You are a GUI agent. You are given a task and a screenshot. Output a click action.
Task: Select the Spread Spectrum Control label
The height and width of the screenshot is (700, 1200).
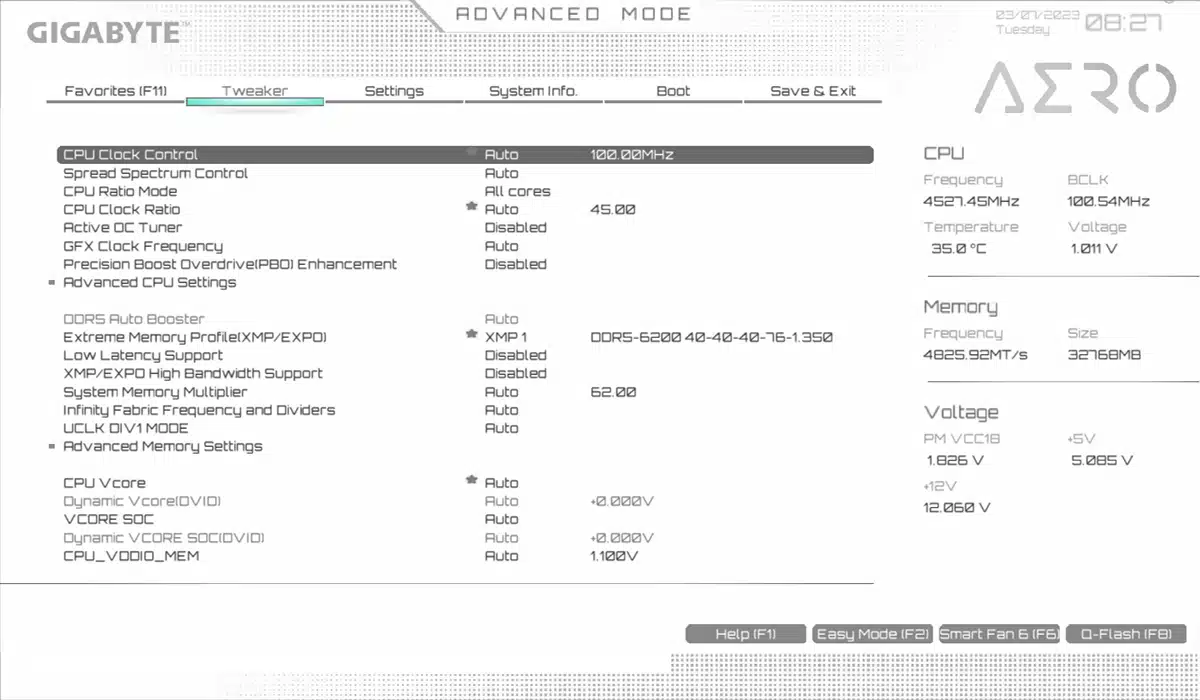(x=155, y=173)
